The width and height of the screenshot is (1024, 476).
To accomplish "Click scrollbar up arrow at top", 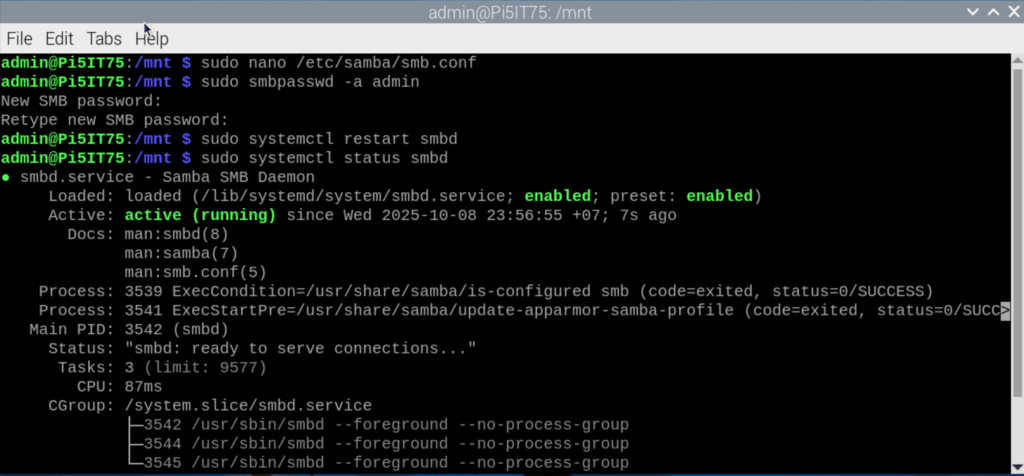I will pos(1017,60).
